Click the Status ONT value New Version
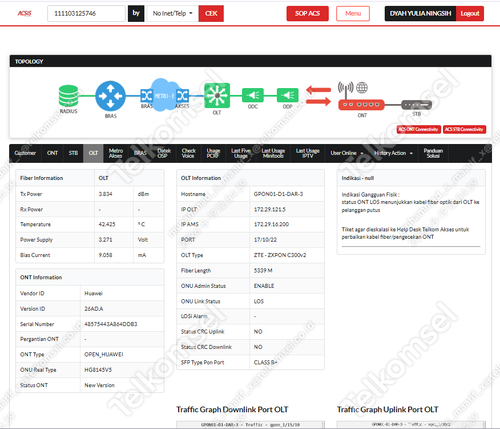Screen dimensions: 500x429 (99, 385)
